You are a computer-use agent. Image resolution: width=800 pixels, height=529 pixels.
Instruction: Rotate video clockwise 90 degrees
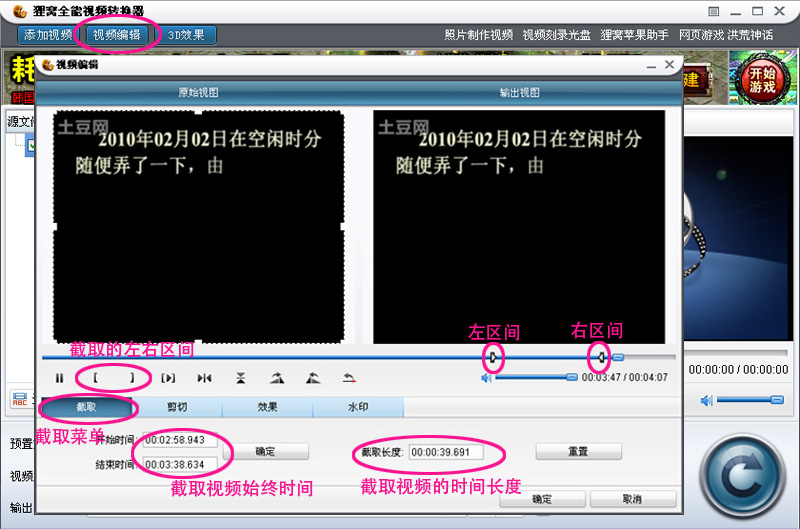[x=277, y=378]
